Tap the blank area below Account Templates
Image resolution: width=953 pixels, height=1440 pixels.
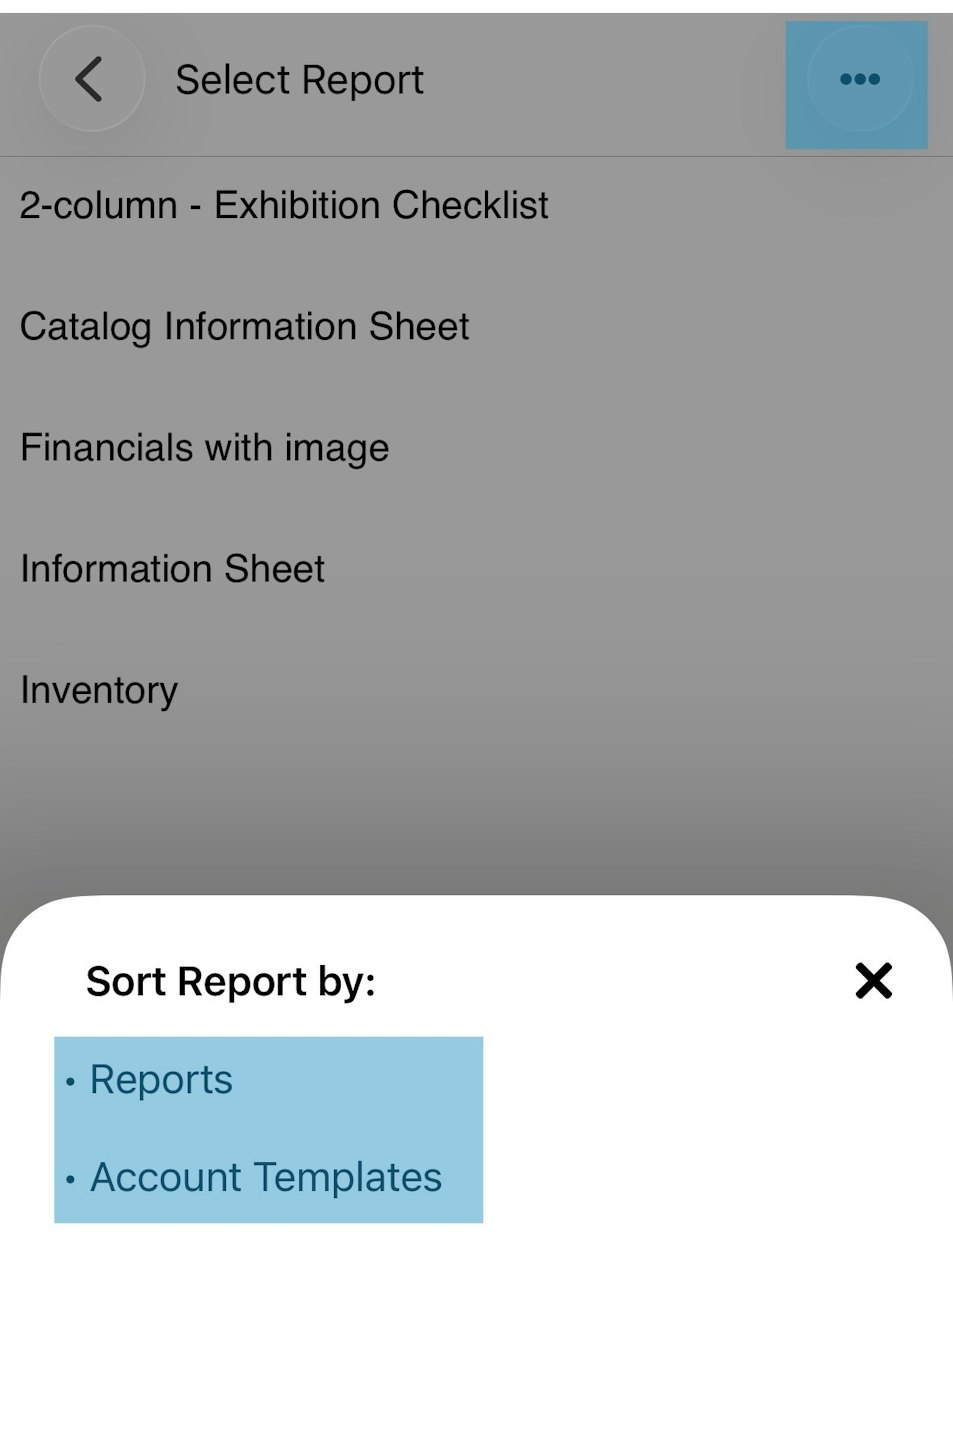[476, 1330]
